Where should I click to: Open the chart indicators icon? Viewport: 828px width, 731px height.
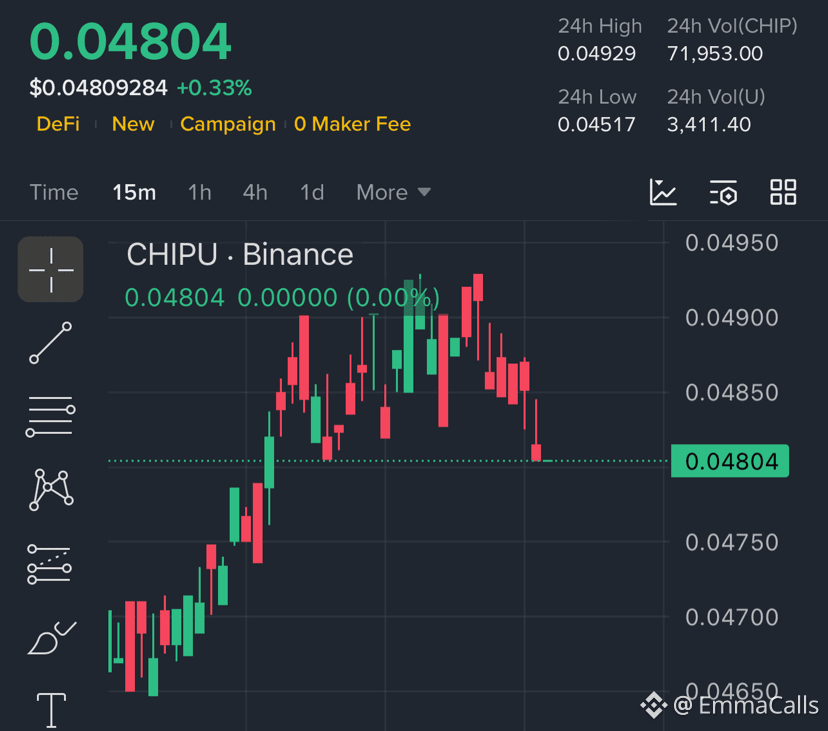pos(663,192)
